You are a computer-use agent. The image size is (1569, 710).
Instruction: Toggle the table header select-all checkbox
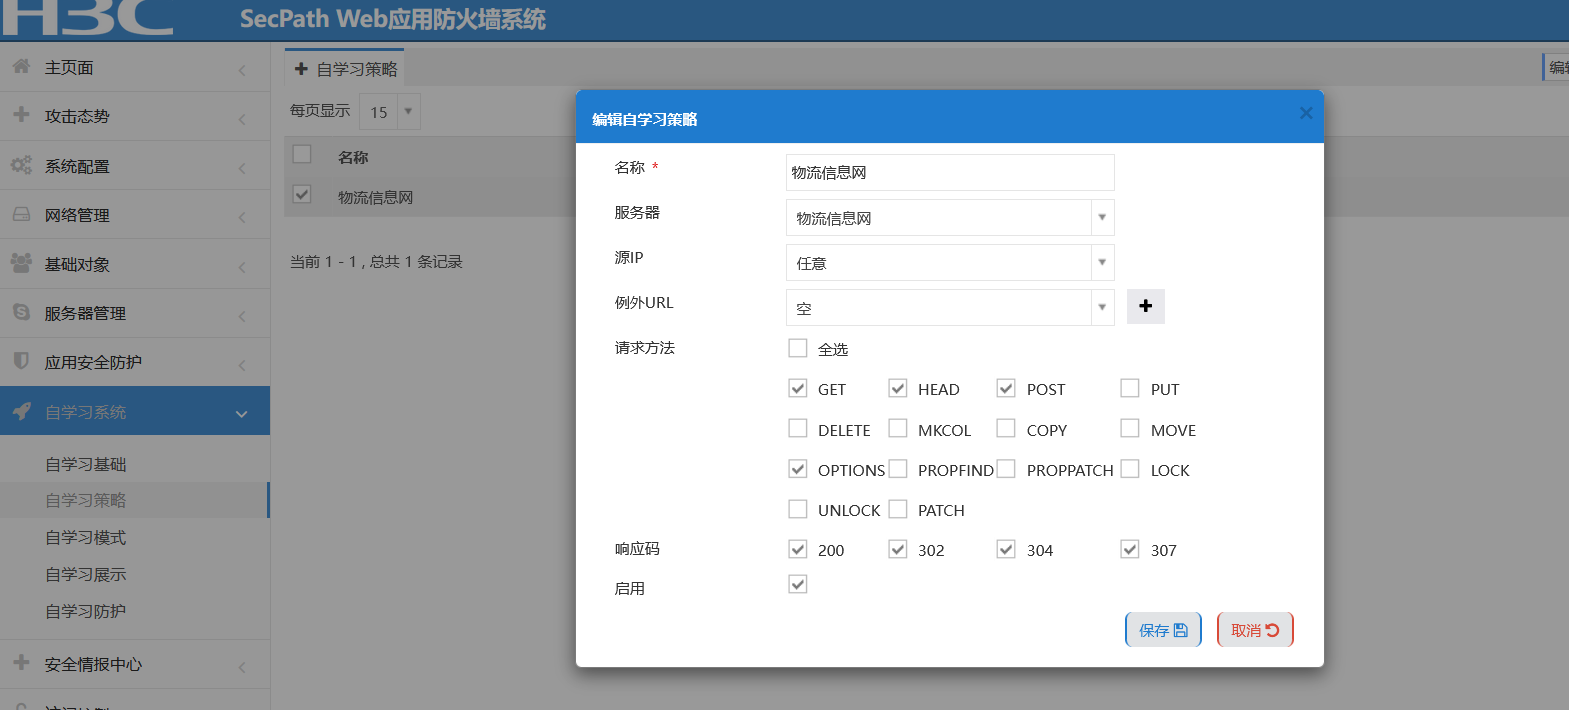[302, 154]
